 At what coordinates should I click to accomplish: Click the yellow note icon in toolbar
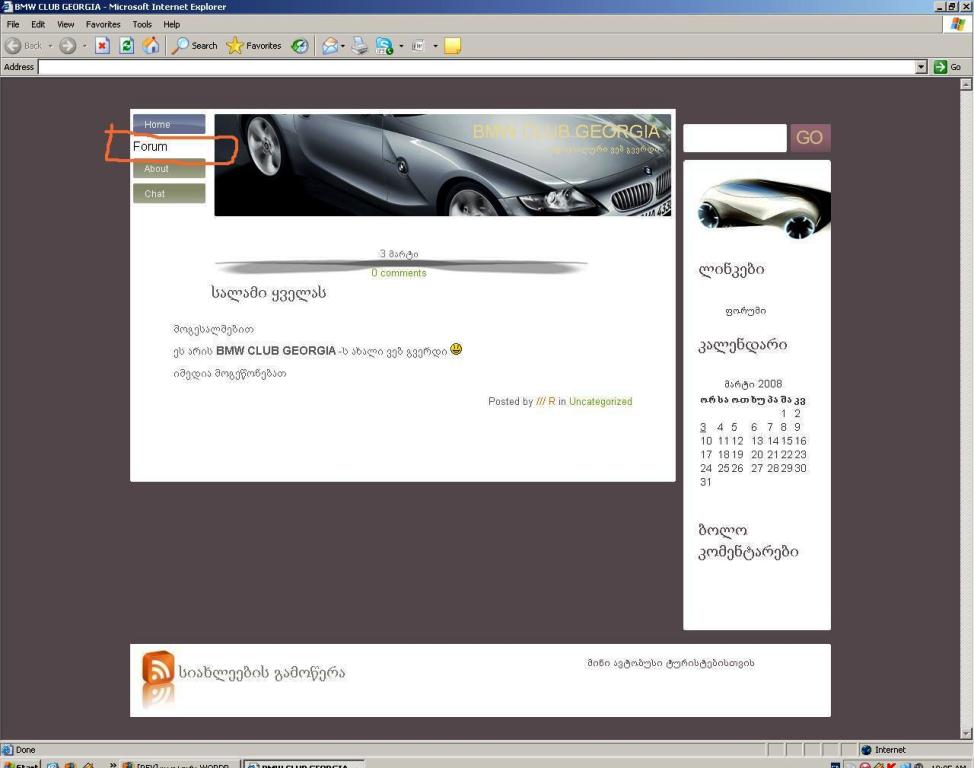pyautogui.click(x=453, y=45)
